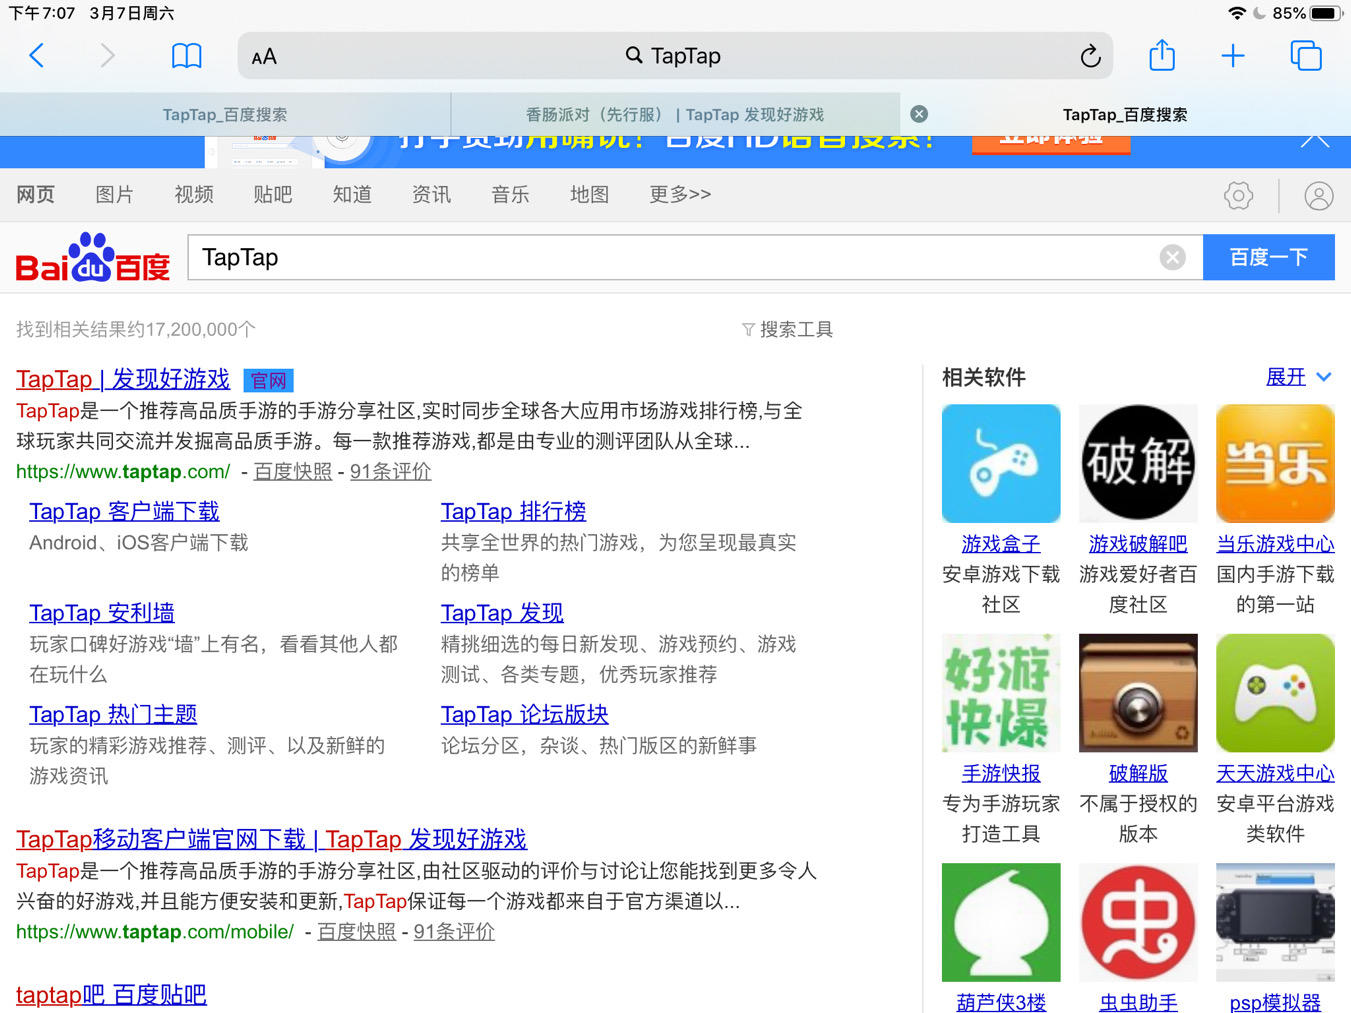1351x1013 pixels.
Task: Switch to first TapTap_百度搜索 tab
Action: tap(225, 114)
